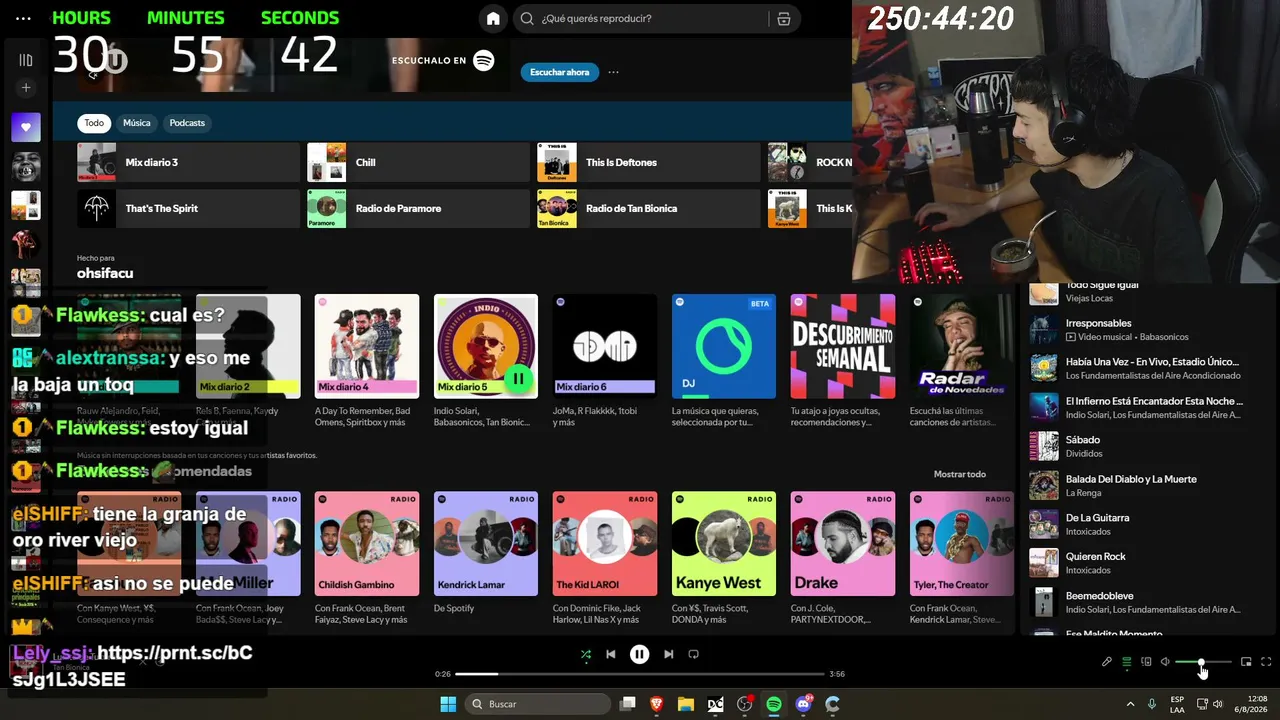The width and height of the screenshot is (1280, 720).
Task: Click the 'Escuchar ahora' button
Action: 560,72
